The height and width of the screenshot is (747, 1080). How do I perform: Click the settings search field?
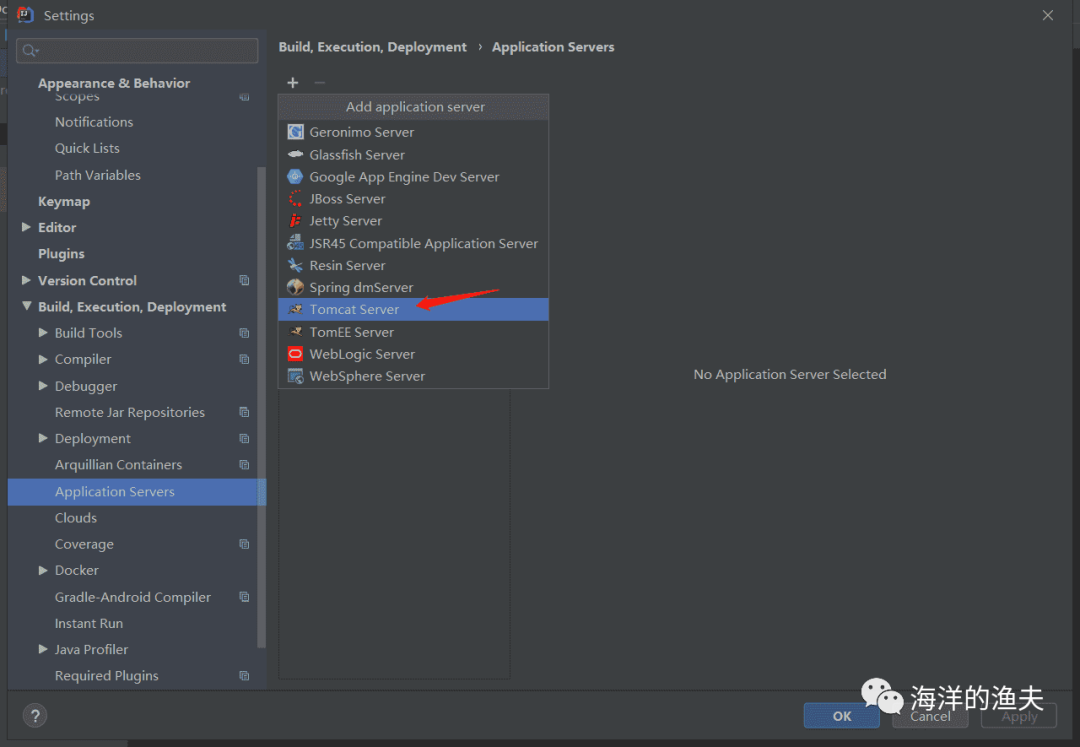(137, 50)
